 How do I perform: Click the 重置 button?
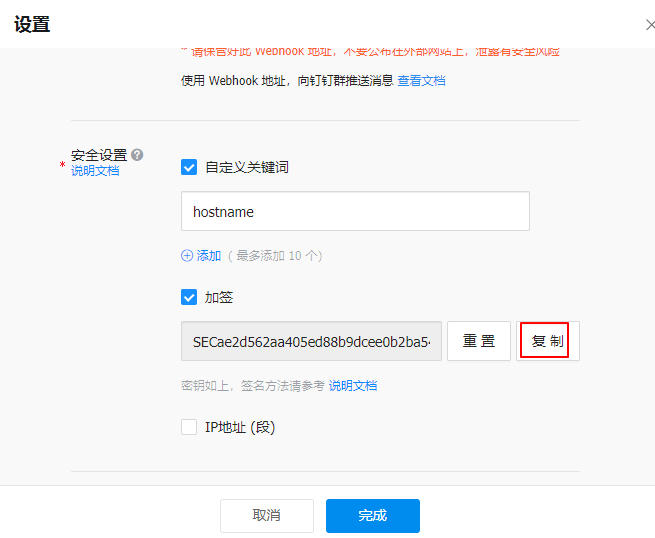tap(479, 341)
